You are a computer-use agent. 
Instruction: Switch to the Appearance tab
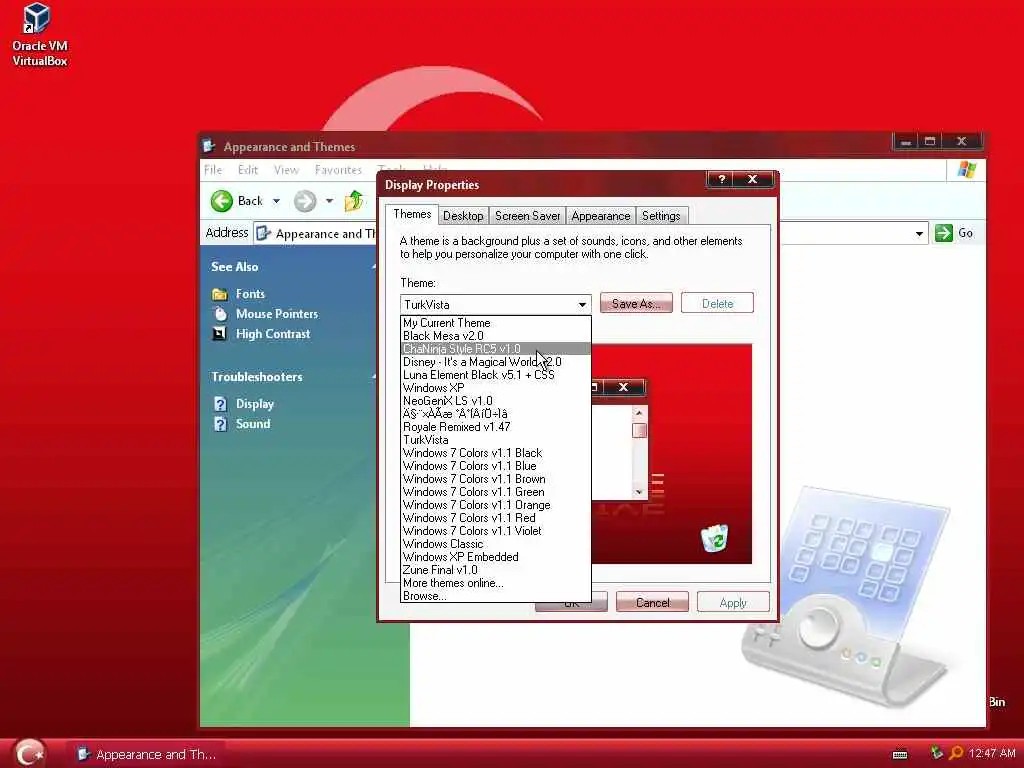point(601,216)
